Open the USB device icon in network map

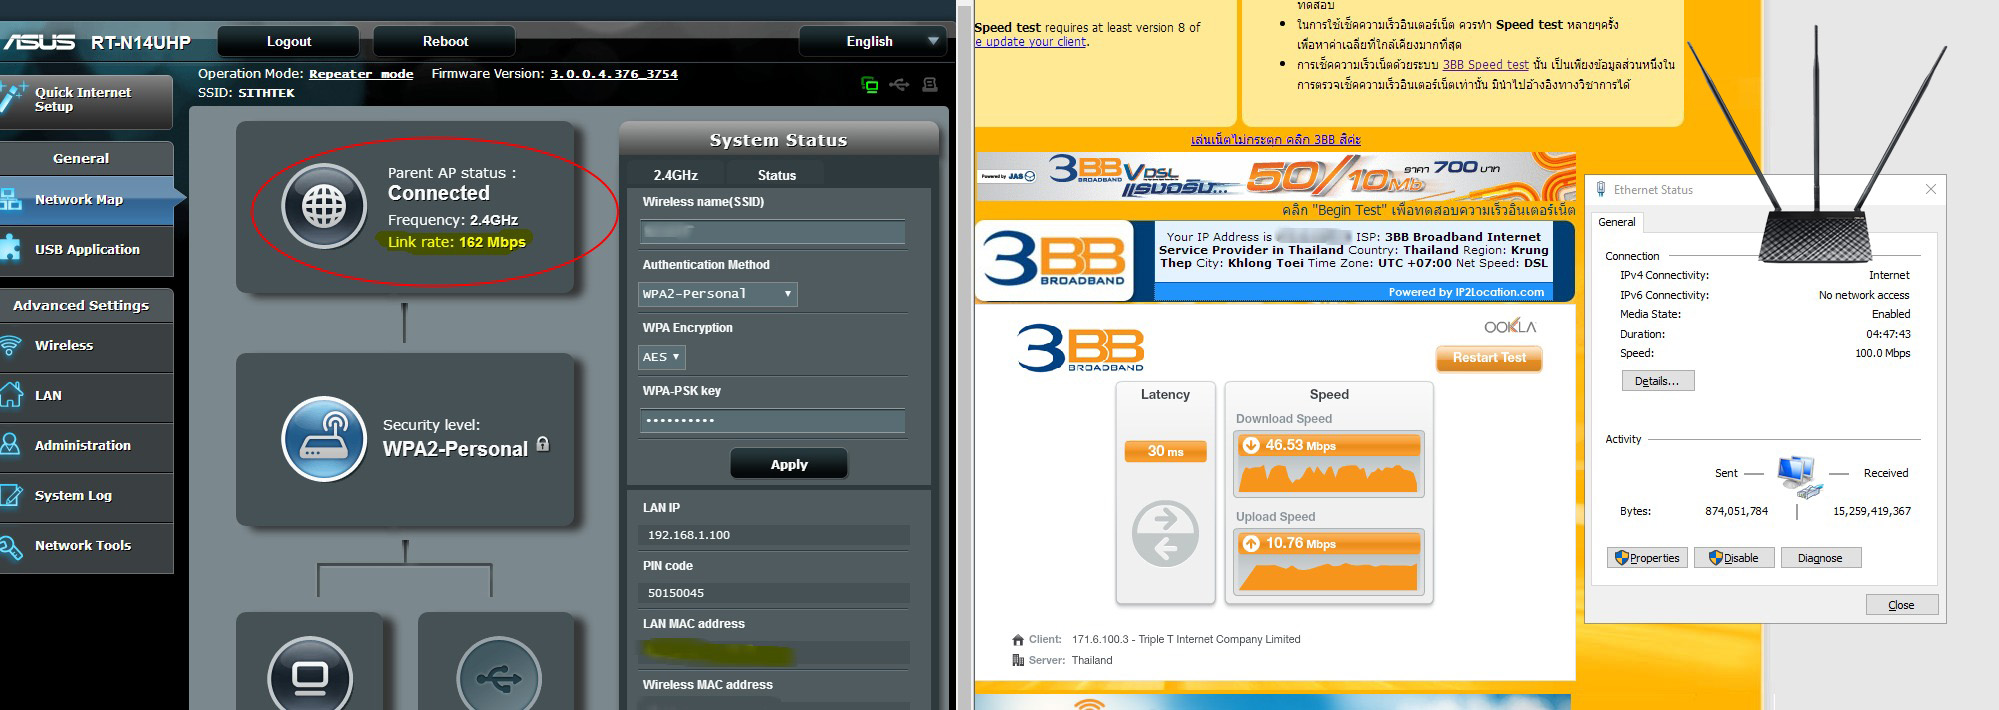point(498,675)
